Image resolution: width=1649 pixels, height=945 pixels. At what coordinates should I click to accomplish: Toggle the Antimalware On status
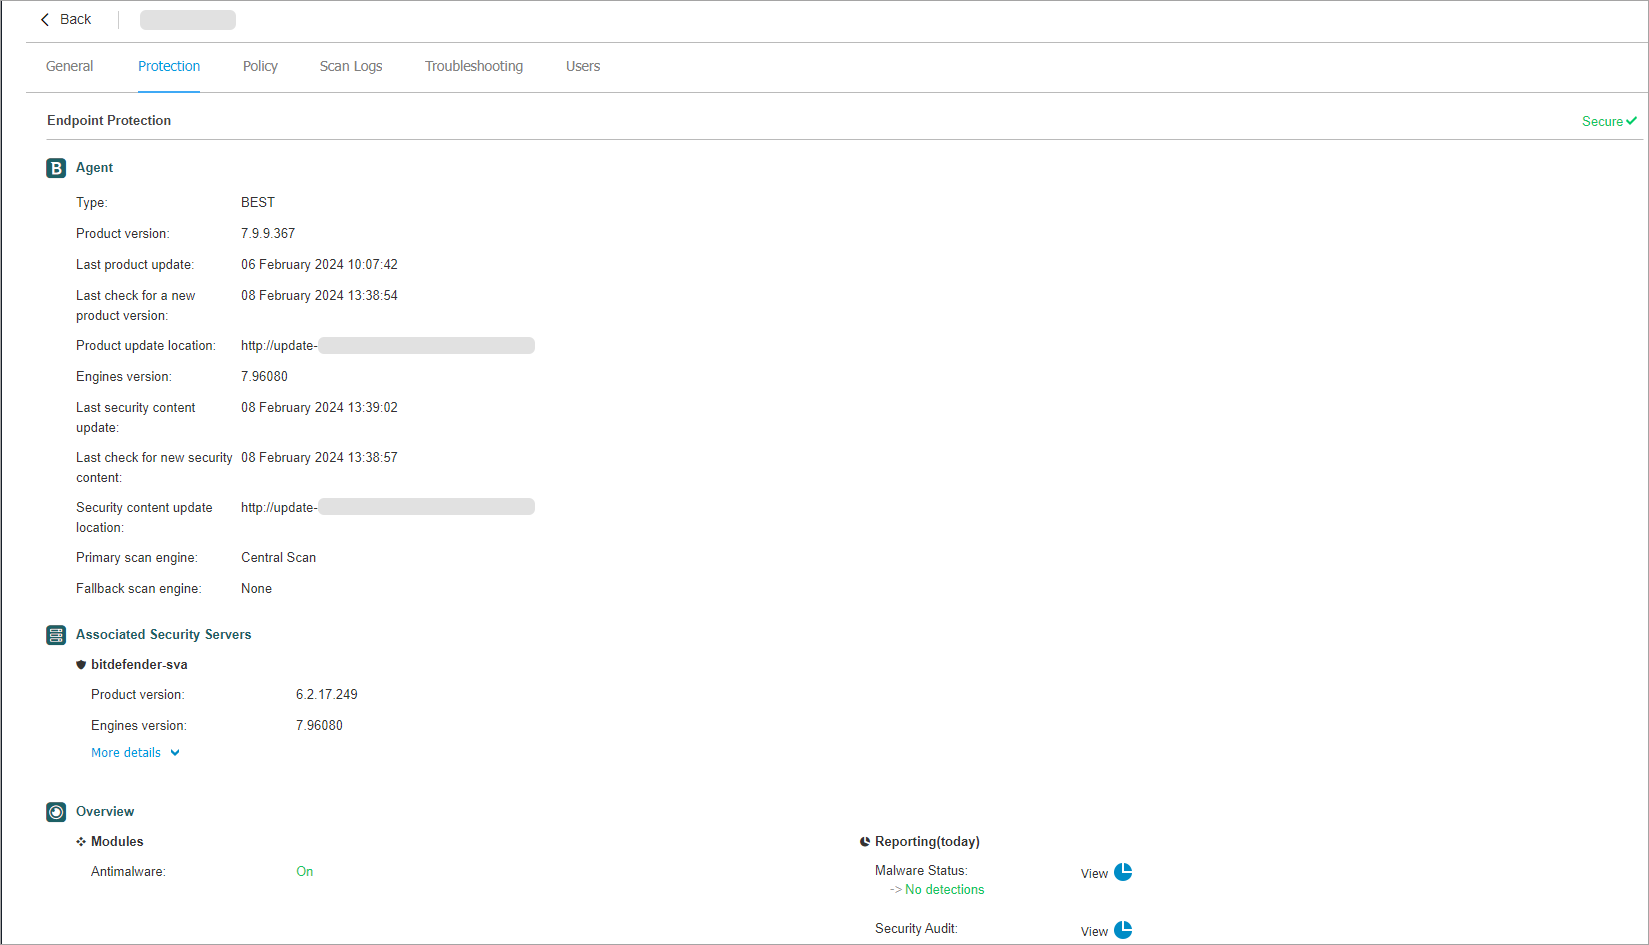point(304,871)
